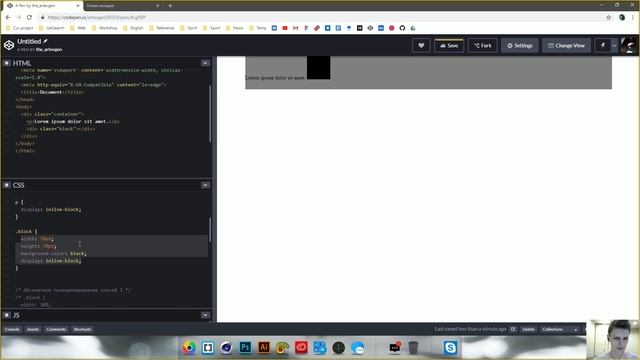
Task: Click the browser forward arrow
Action: [x=19, y=17]
